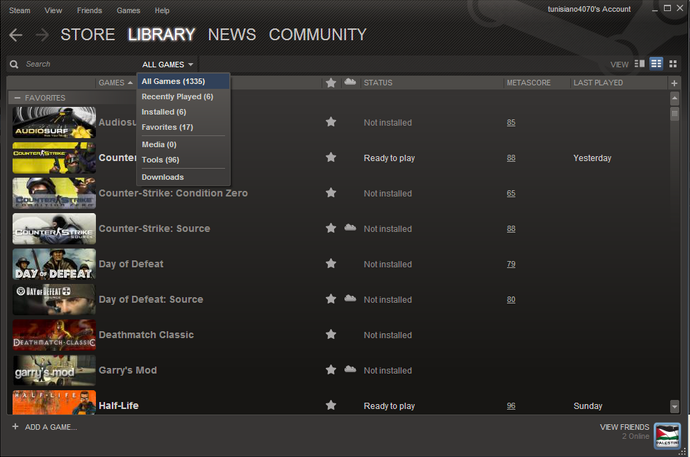Open tunisiano4070's Account link

[589, 9]
